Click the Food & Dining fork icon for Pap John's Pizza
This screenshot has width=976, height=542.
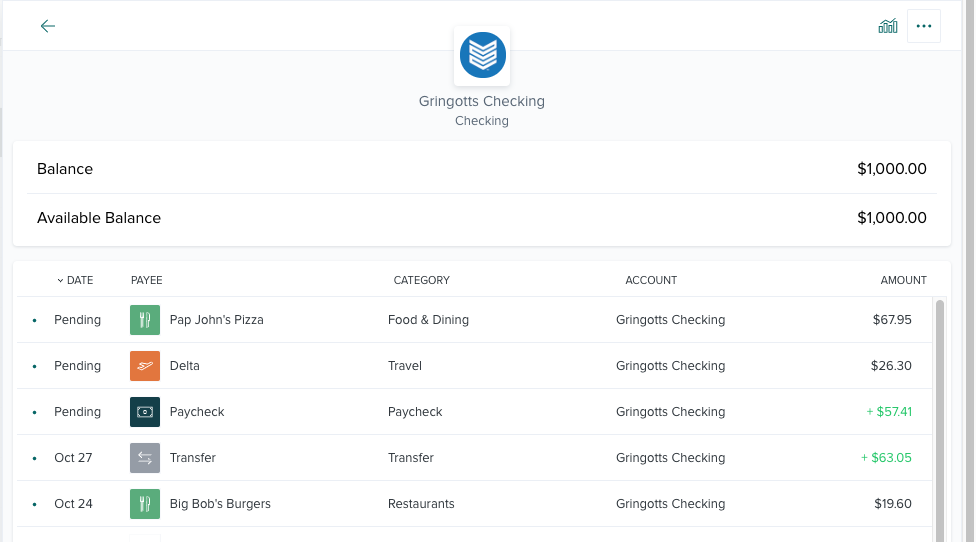[145, 320]
